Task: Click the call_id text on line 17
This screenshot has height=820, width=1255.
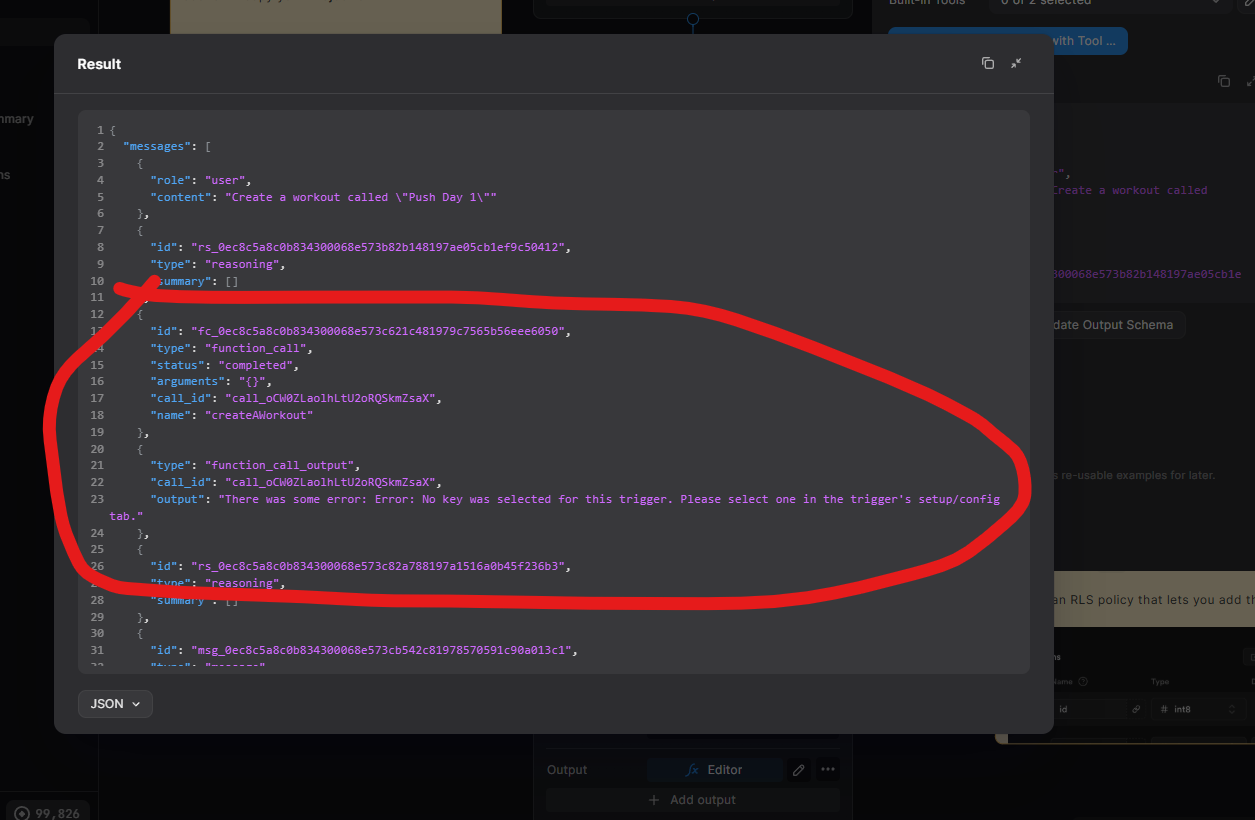Action: click(296, 398)
